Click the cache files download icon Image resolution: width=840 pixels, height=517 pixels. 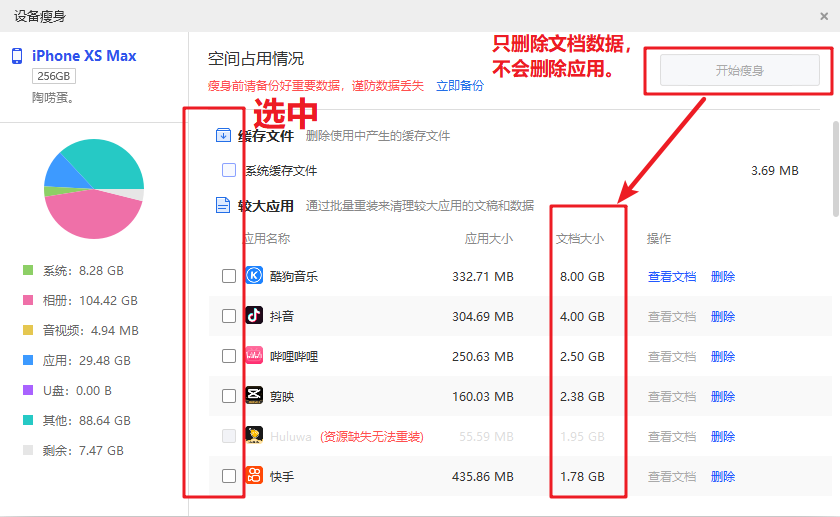pos(223,135)
